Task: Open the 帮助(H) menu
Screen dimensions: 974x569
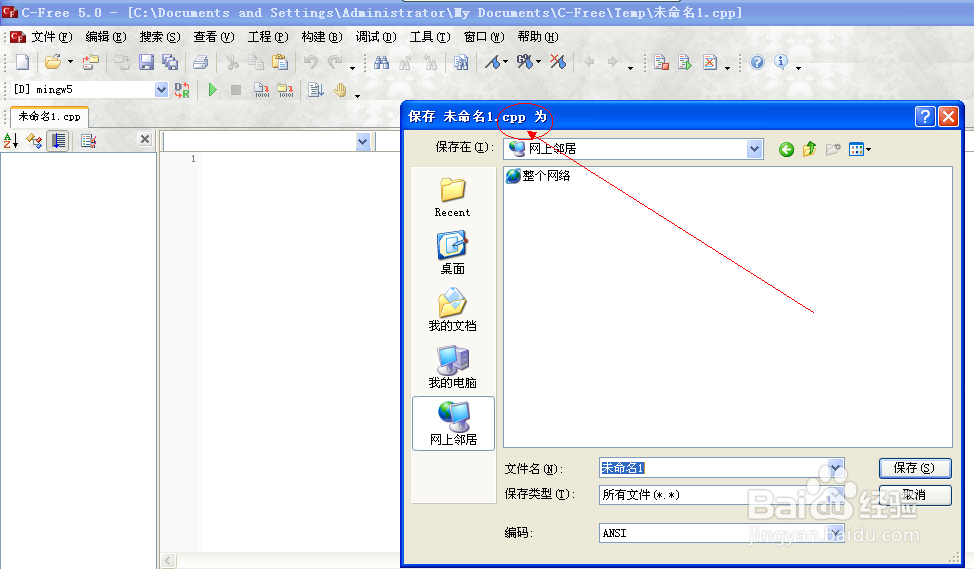Action: (538, 37)
